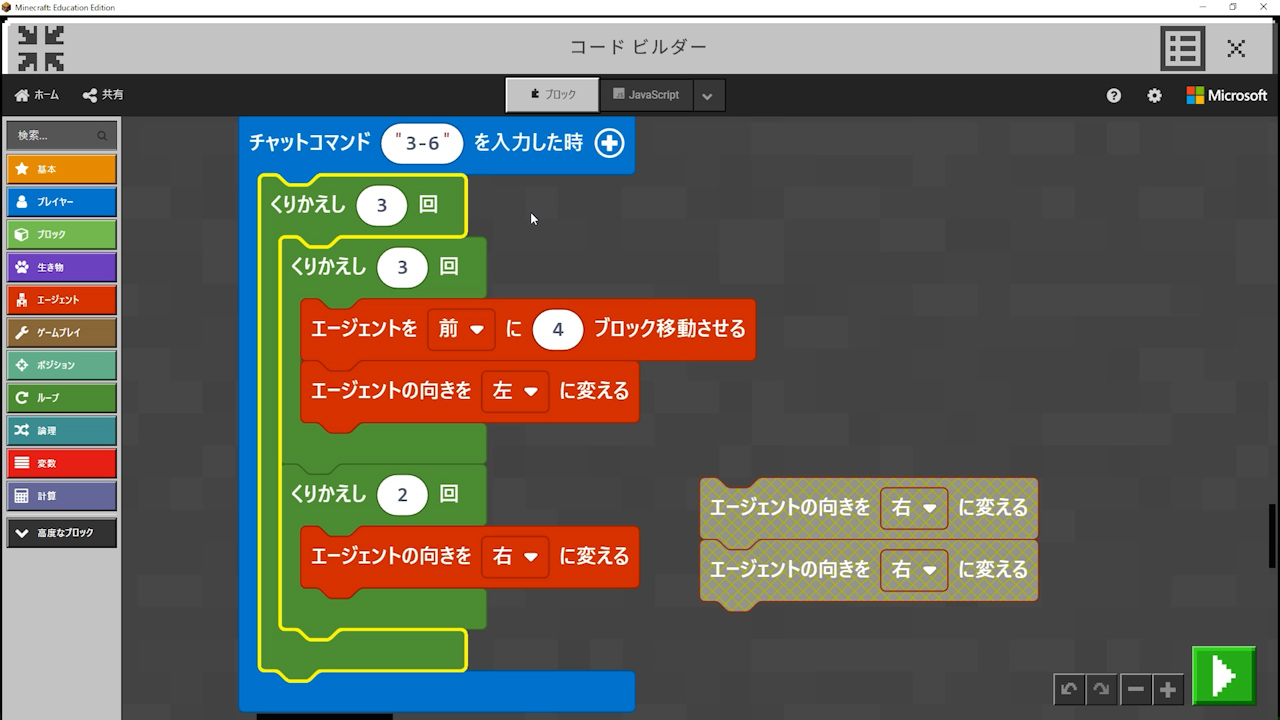This screenshot has width=1280, height=720.
Task: Click the block search field
Action: click(56, 135)
